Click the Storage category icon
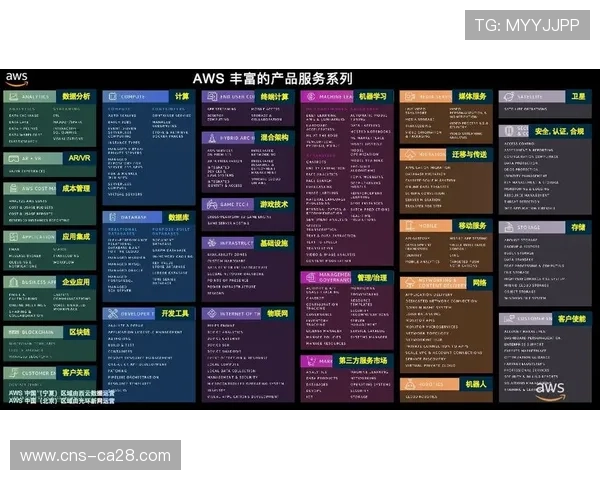Viewport: 600px width, 480px height. pyautogui.click(x=509, y=227)
